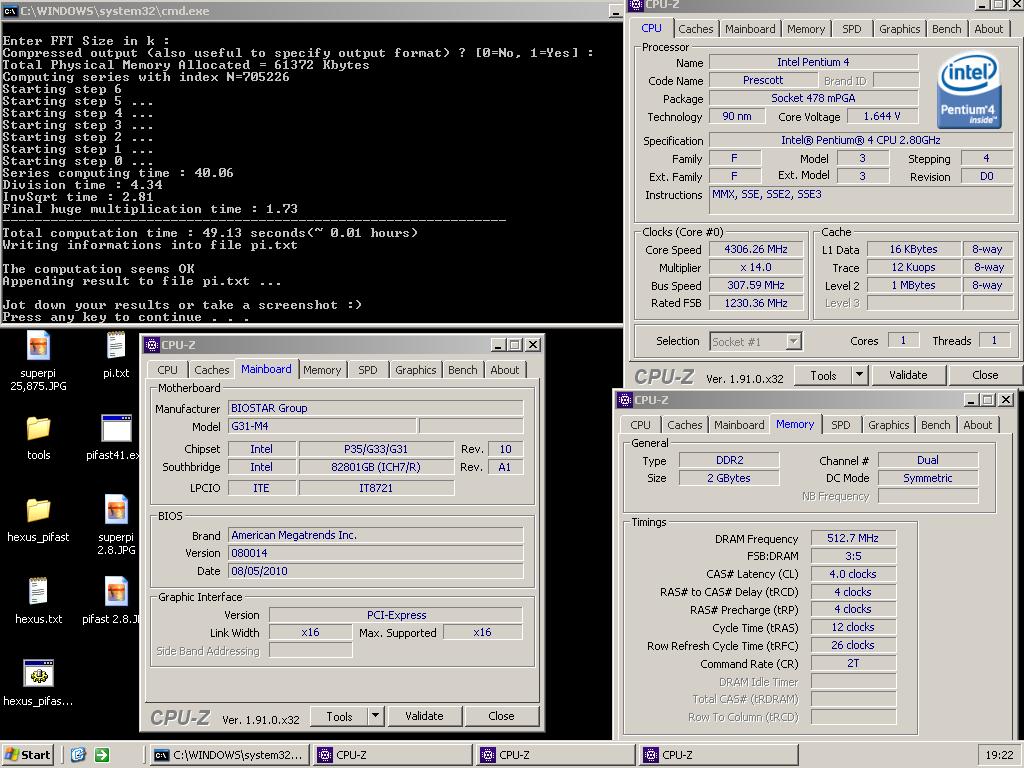This screenshot has height=768, width=1024.
Task: Click the Core Voltage 1.644 V value
Action: (x=882, y=116)
